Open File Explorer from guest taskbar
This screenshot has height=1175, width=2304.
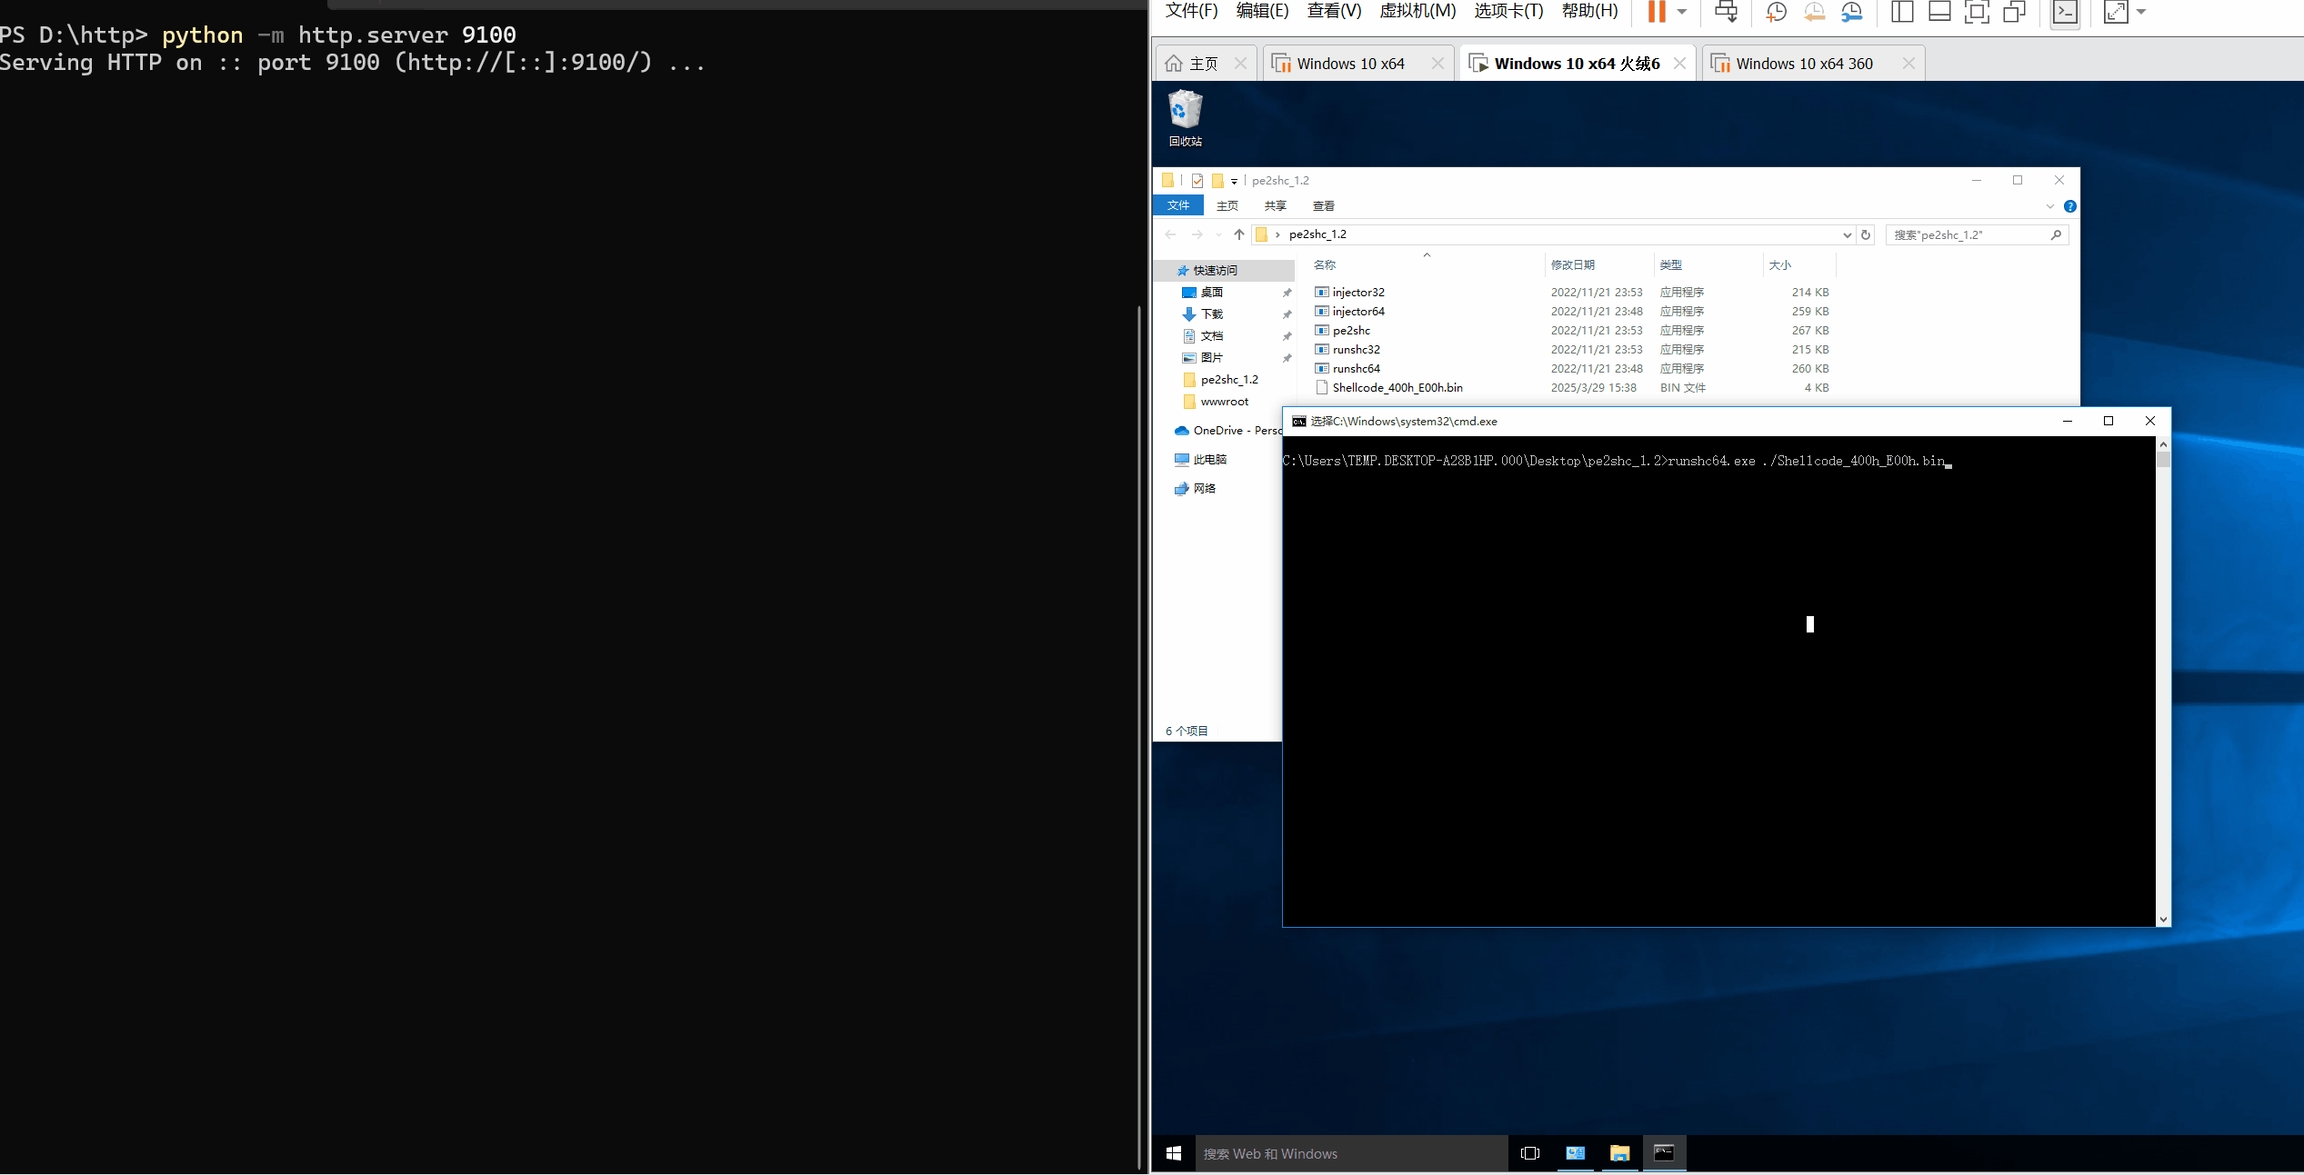tap(1620, 1153)
